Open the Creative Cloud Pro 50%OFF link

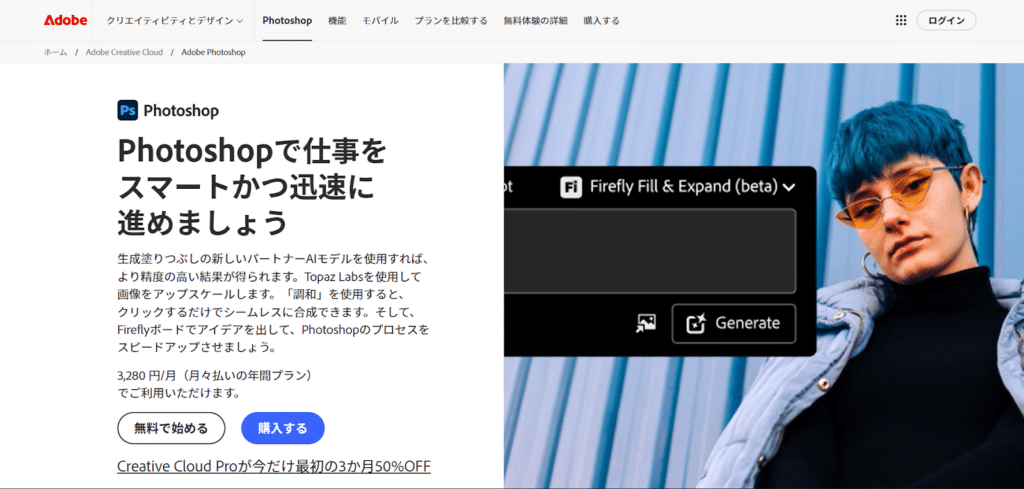point(274,466)
